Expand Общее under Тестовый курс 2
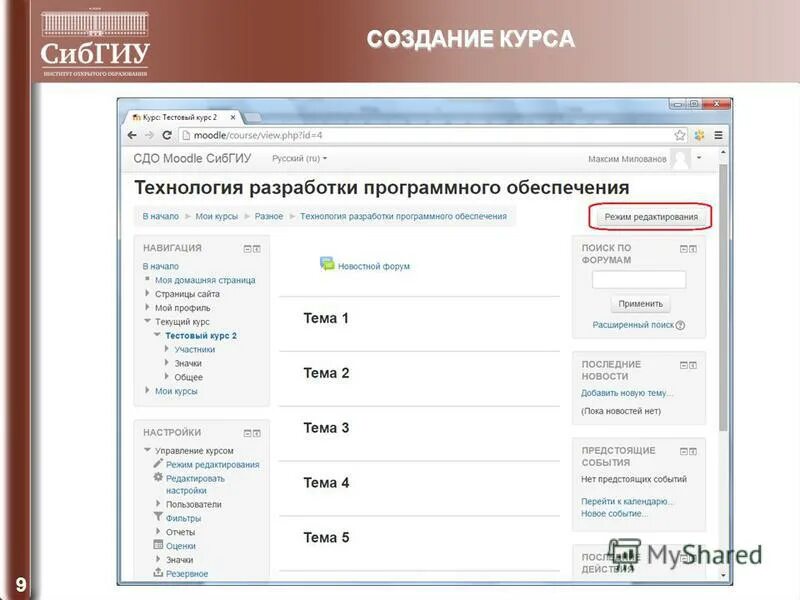 [x=167, y=377]
